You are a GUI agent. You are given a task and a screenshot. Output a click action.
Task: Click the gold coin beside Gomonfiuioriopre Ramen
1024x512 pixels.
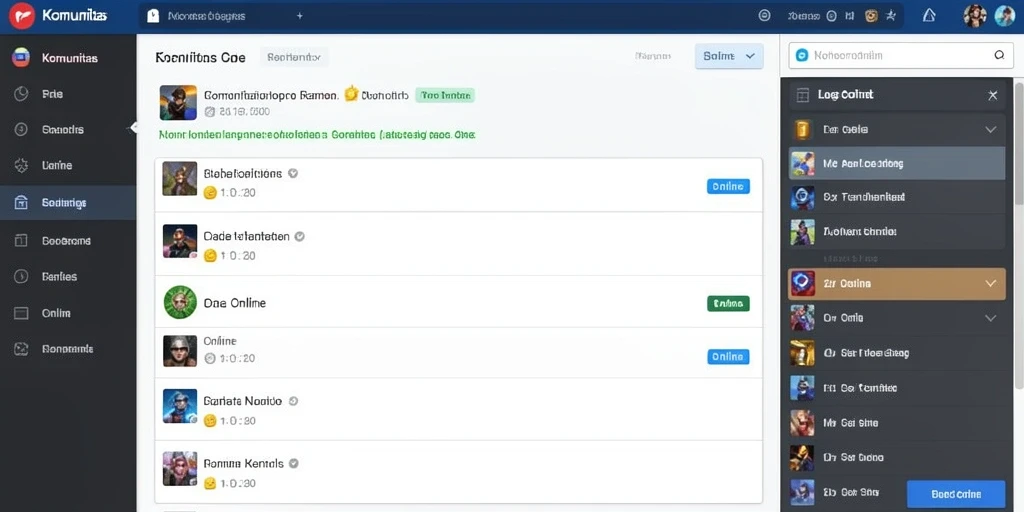(x=351, y=94)
